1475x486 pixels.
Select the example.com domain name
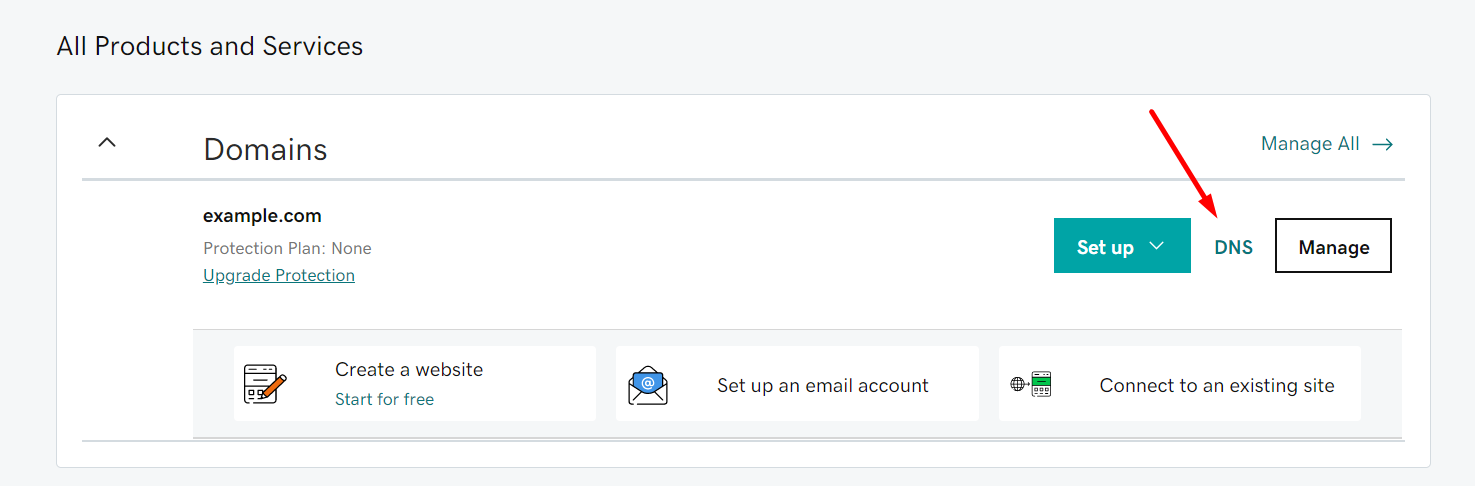point(262,216)
